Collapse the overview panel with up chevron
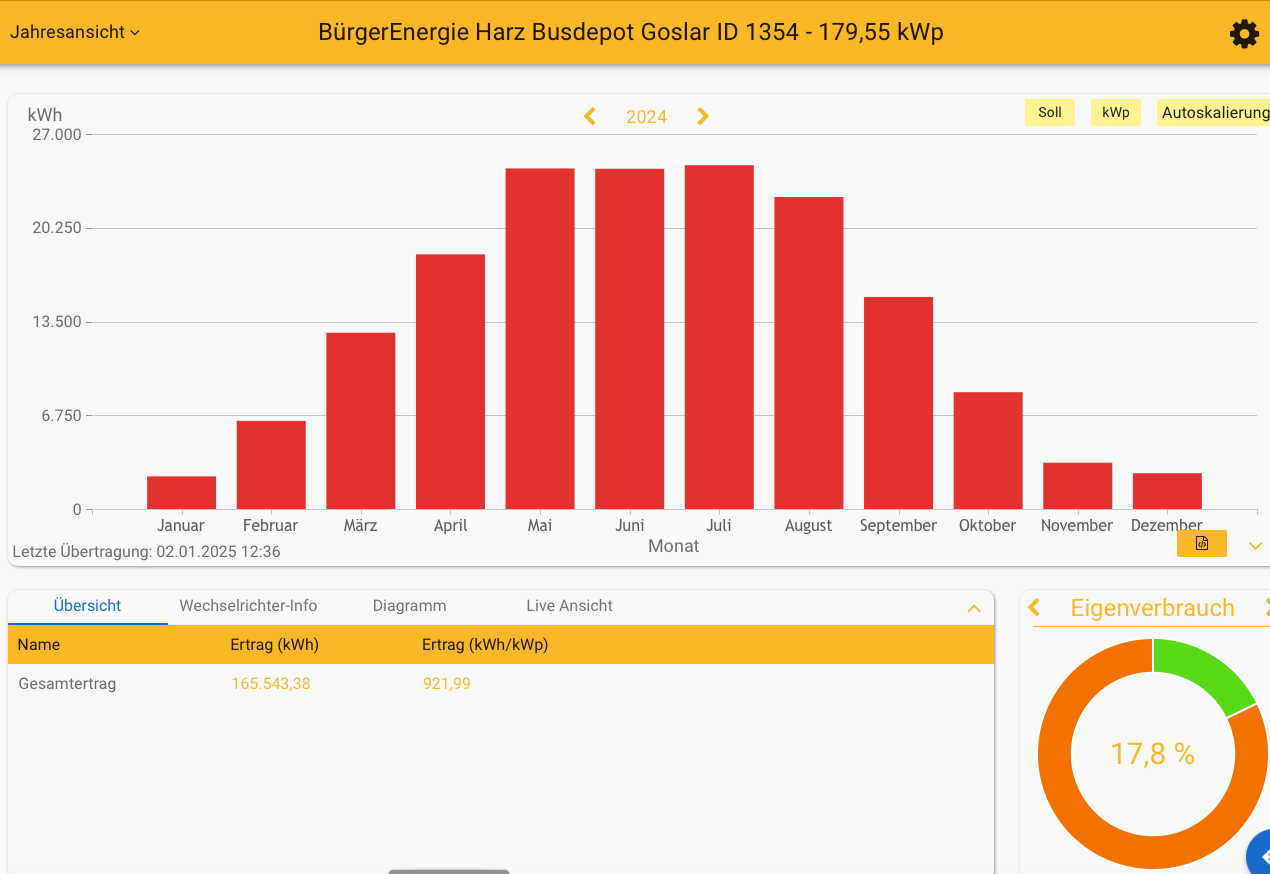This screenshot has width=1270, height=874. tap(973, 609)
